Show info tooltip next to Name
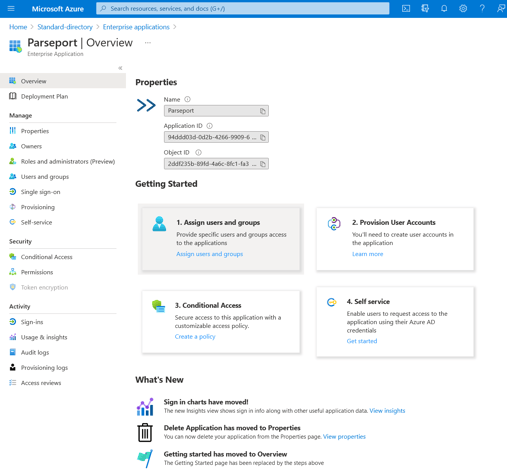 pos(188,99)
